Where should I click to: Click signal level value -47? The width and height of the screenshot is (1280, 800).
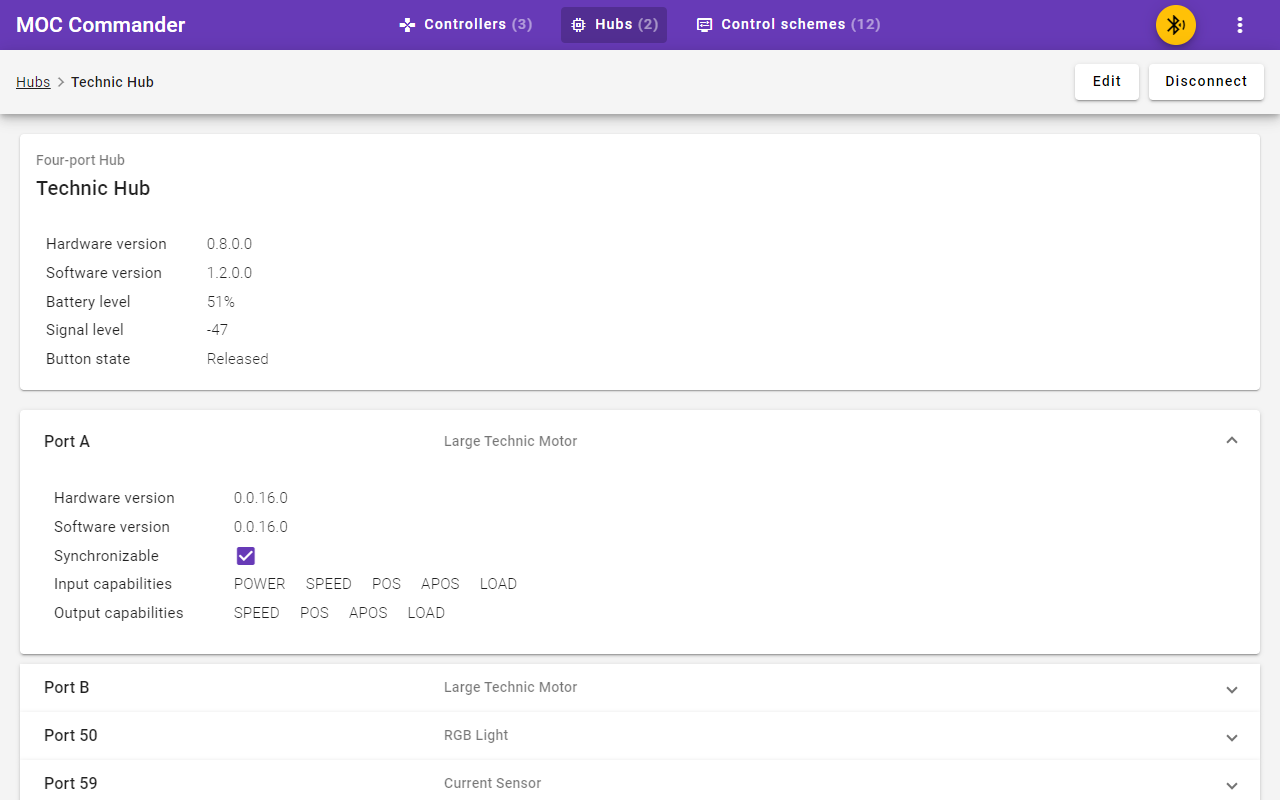point(218,330)
